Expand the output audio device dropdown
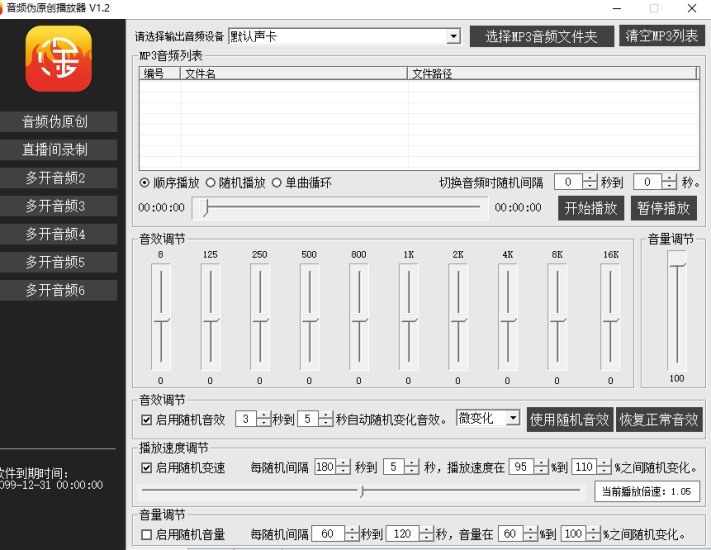The width and height of the screenshot is (711, 550). tap(453, 36)
